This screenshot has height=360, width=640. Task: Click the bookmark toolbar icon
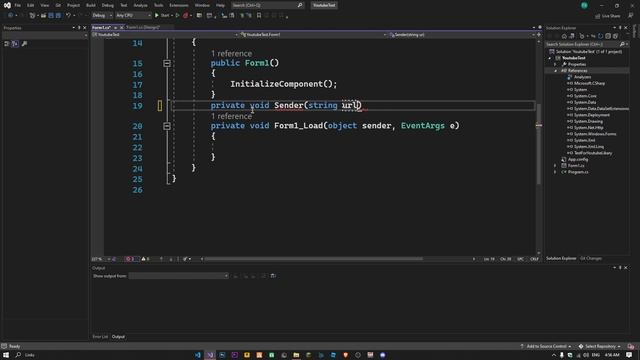tap(259, 16)
